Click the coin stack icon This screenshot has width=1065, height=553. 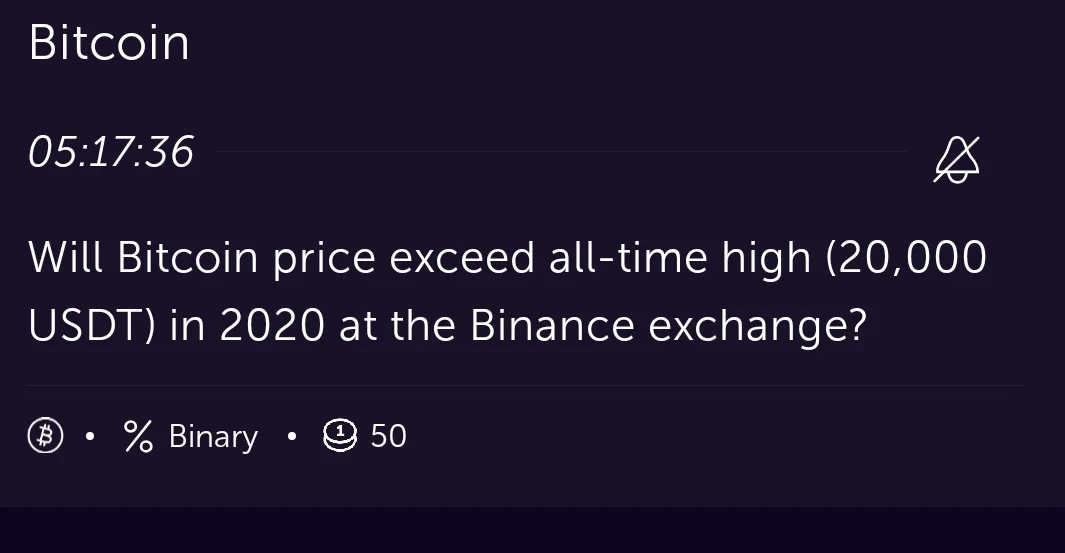coord(340,435)
